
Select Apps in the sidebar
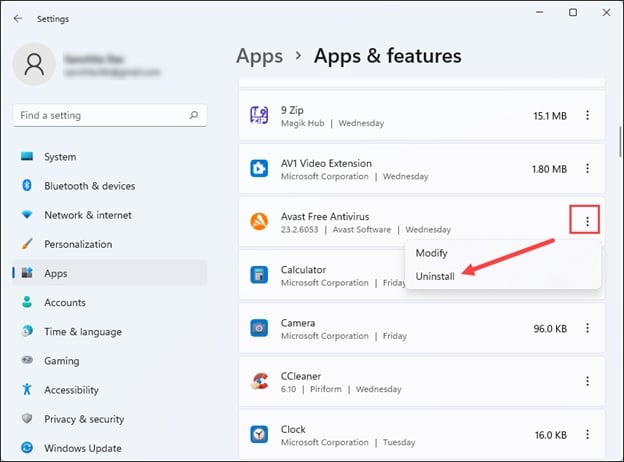[x=110, y=273]
